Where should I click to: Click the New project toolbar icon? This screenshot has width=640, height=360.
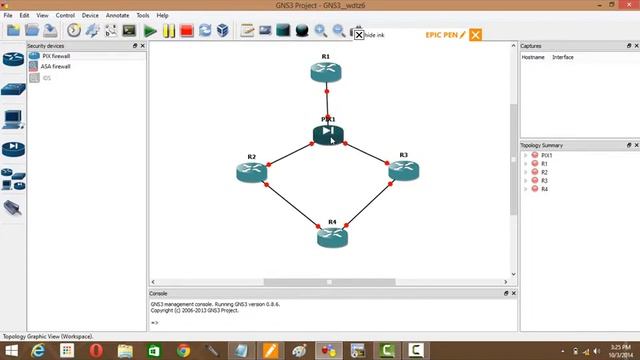point(13,31)
